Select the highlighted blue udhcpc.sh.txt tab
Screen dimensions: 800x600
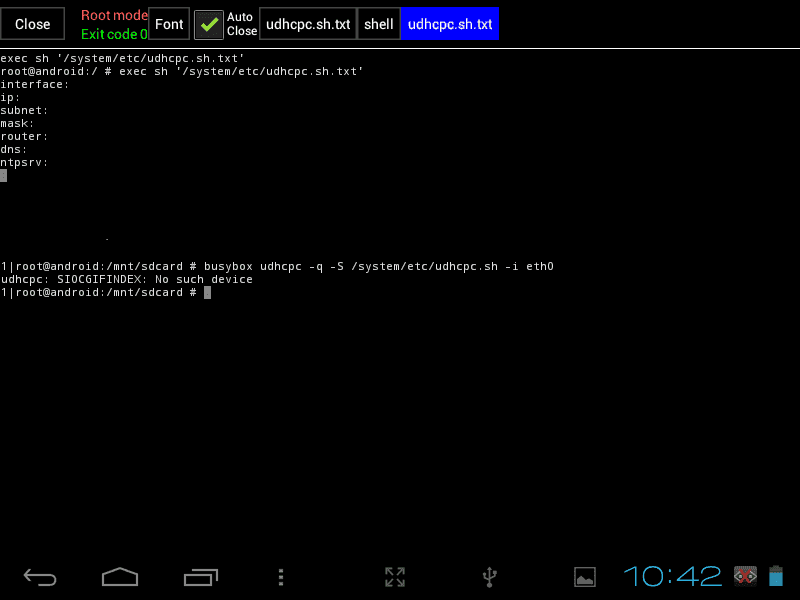tap(449, 23)
